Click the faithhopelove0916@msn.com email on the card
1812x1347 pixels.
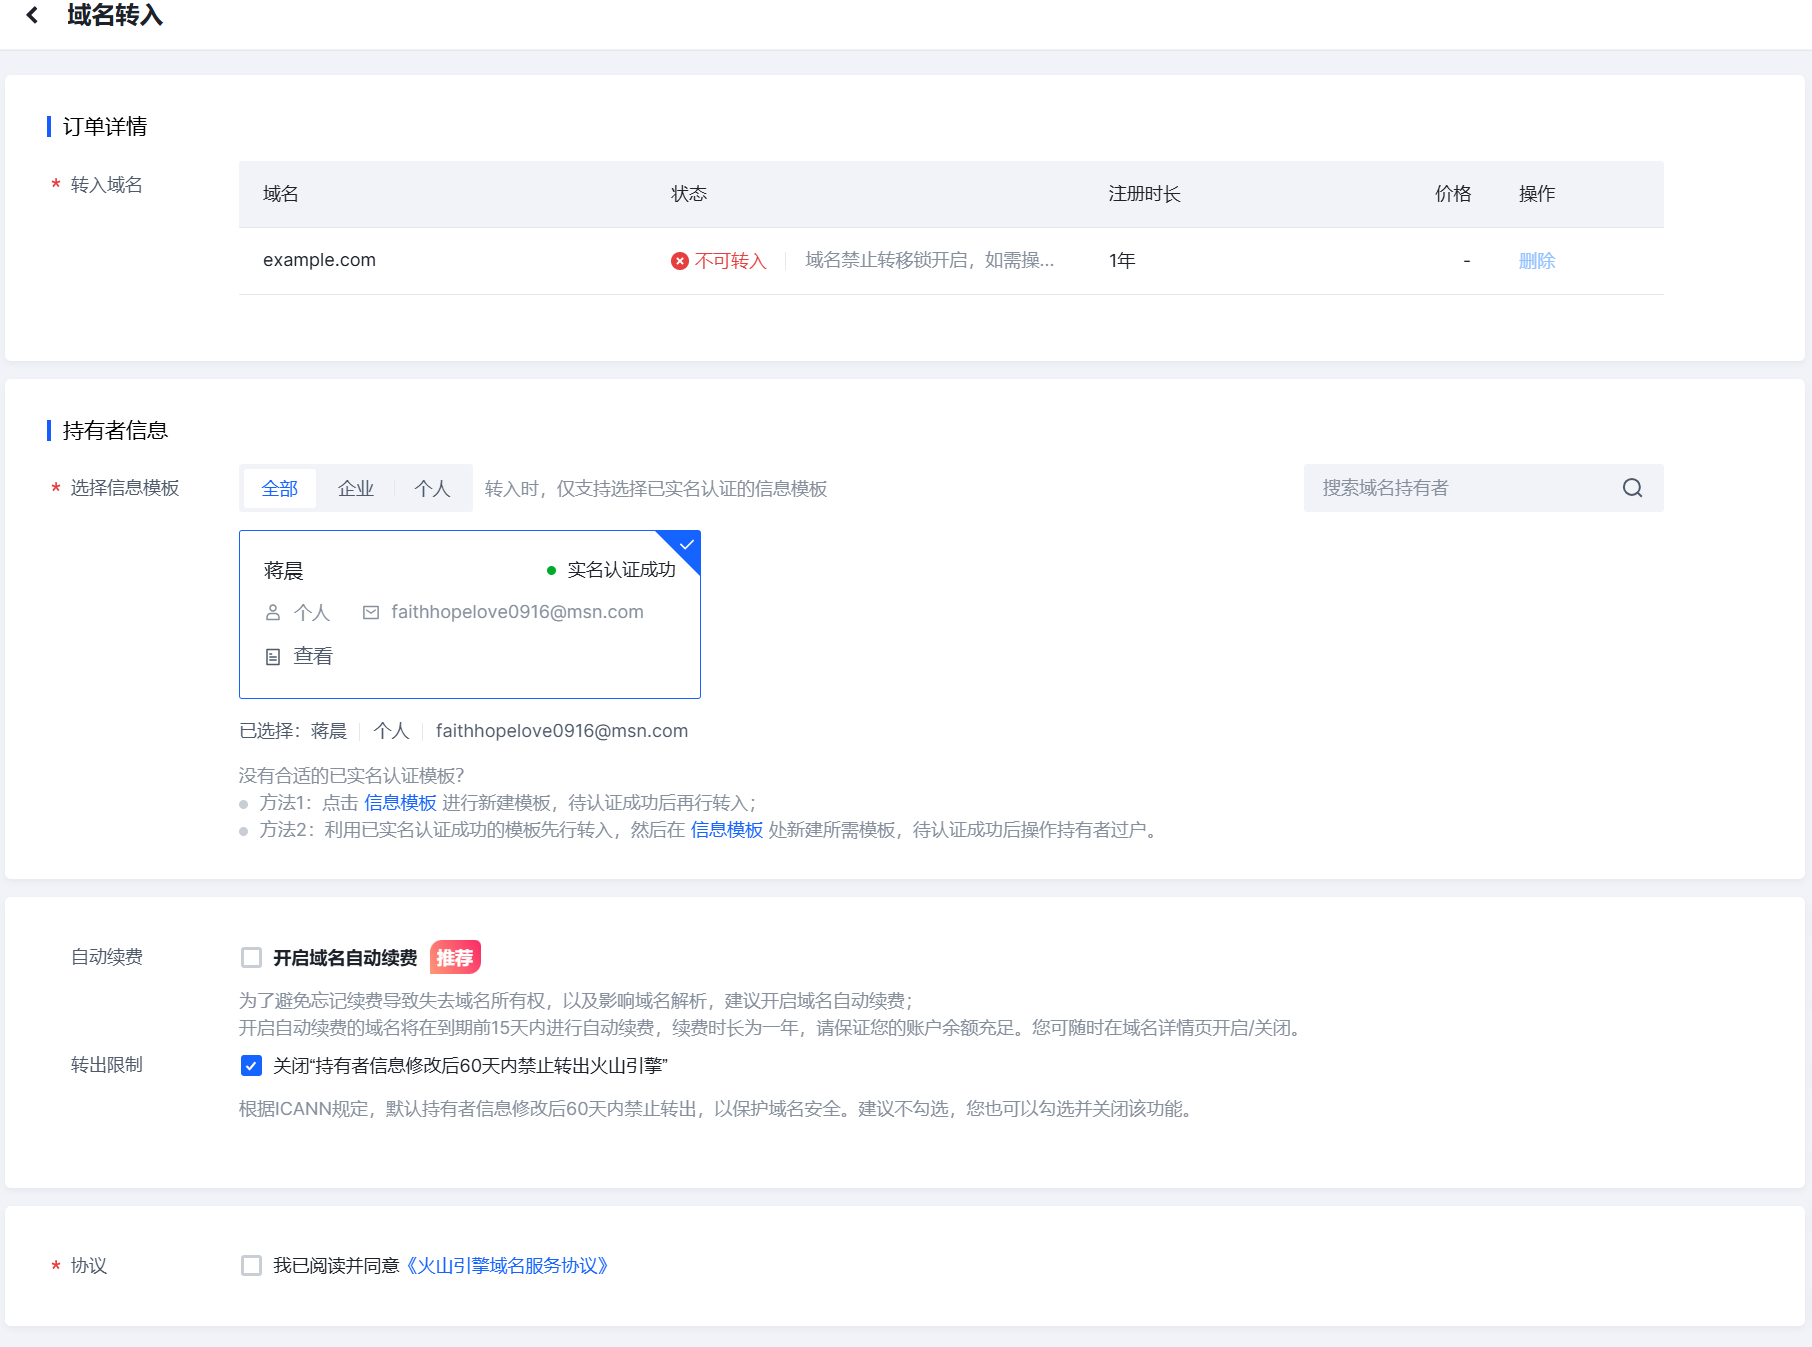point(517,612)
